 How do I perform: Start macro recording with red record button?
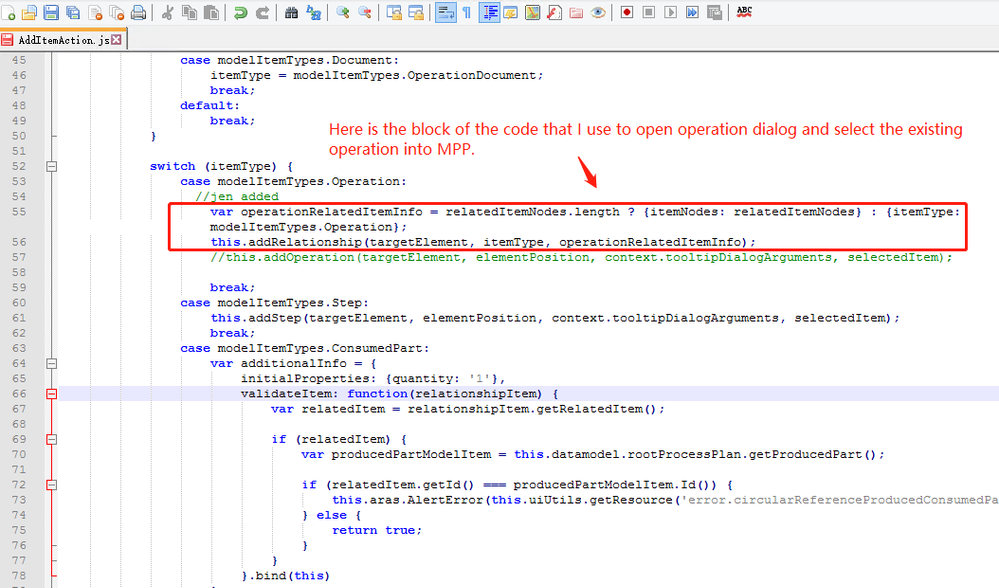point(626,13)
